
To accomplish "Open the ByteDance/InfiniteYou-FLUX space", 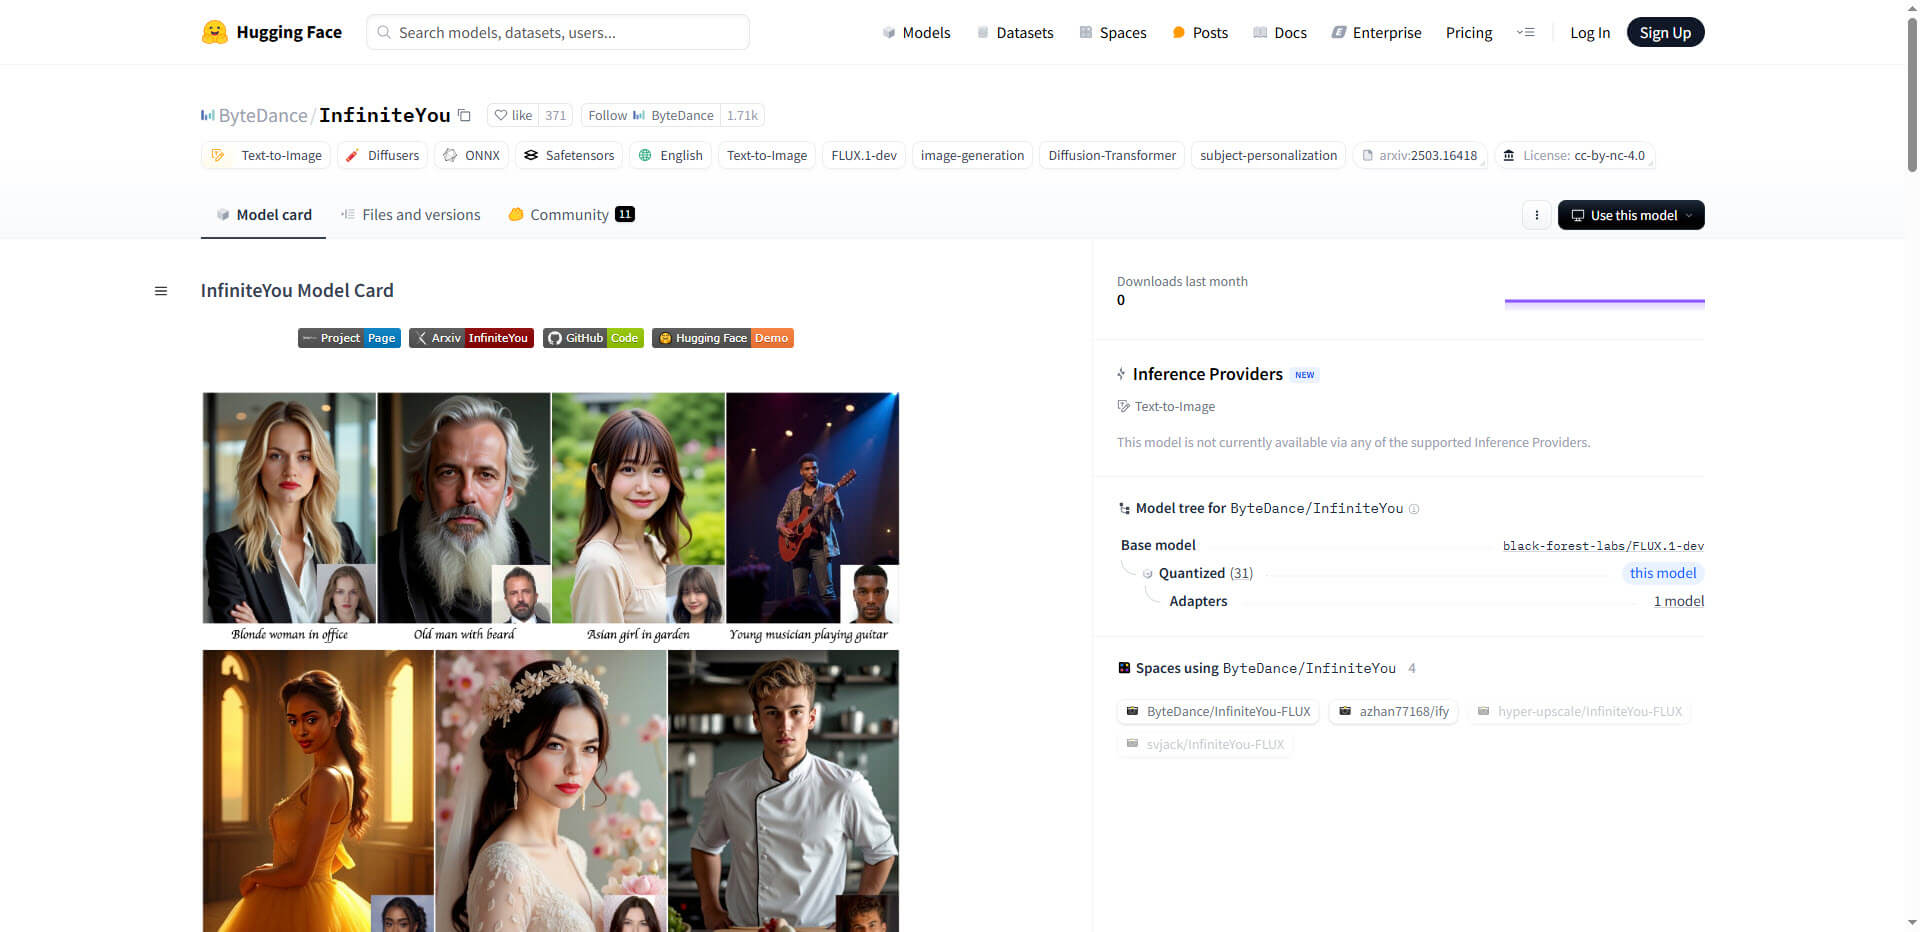I will point(1218,712).
